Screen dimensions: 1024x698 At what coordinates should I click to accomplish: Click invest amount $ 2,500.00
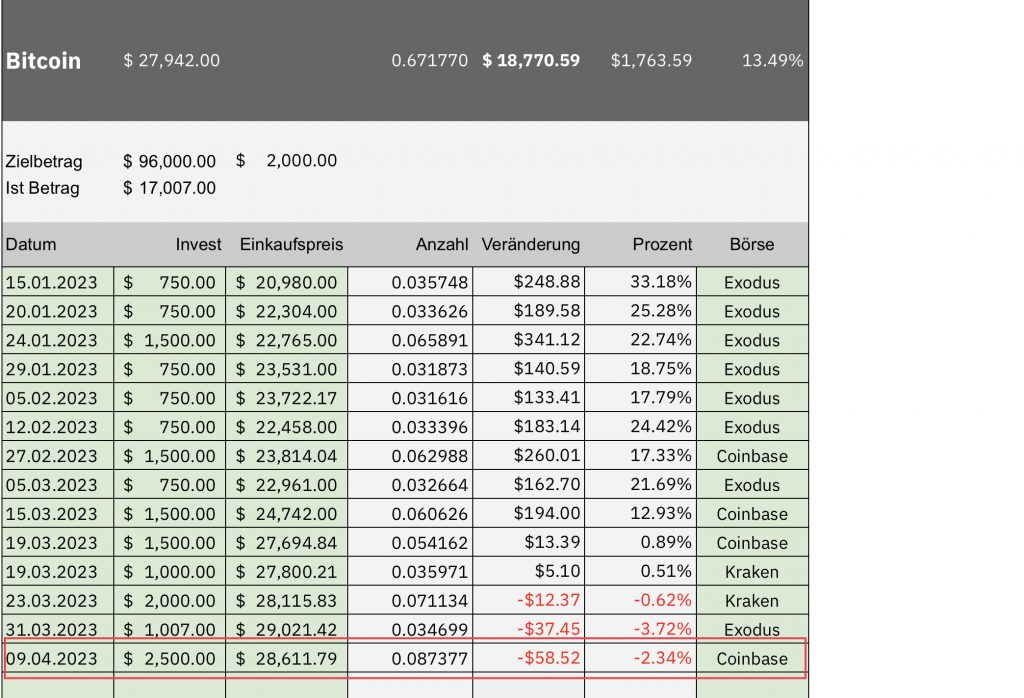[169, 658]
